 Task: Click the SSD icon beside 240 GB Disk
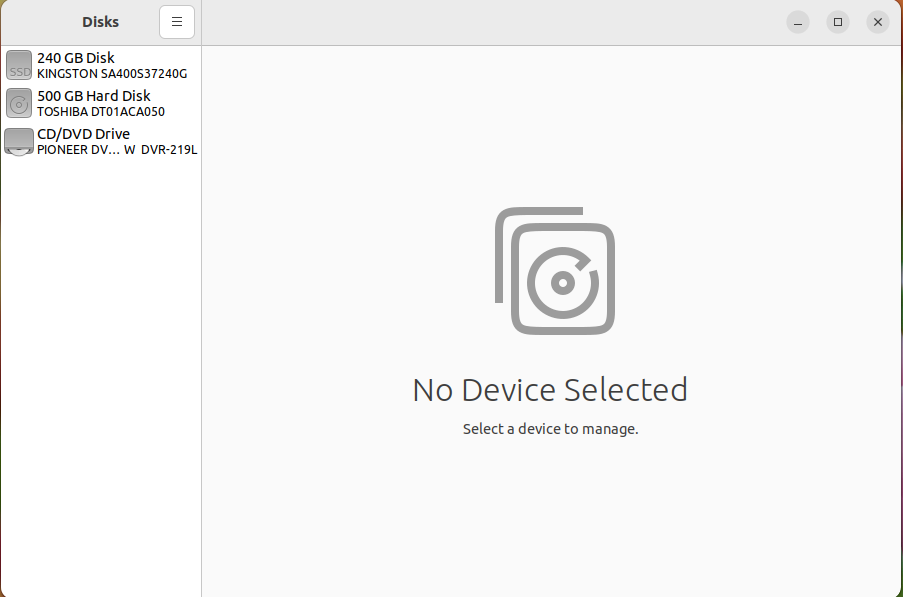(x=19, y=65)
